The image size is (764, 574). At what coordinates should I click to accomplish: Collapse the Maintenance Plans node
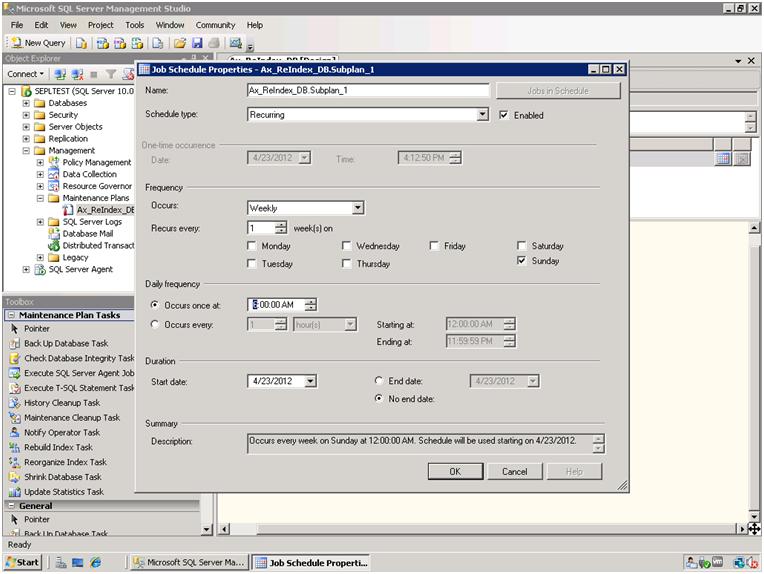coord(40,198)
